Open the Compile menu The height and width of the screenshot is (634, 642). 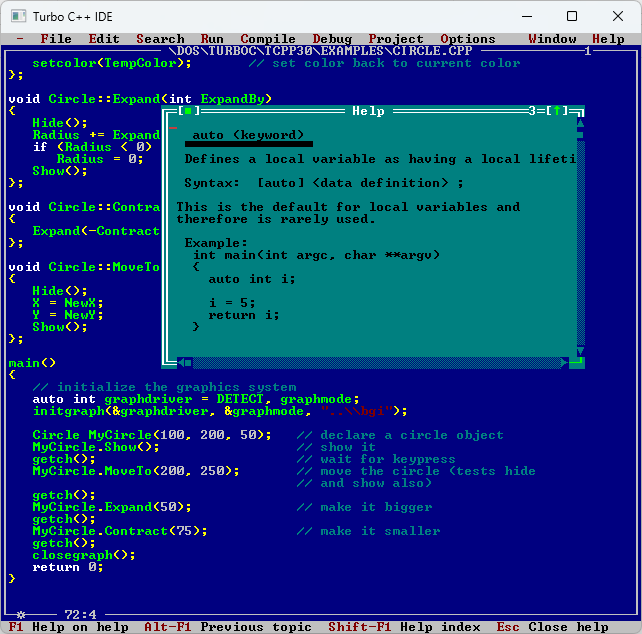pos(268,39)
